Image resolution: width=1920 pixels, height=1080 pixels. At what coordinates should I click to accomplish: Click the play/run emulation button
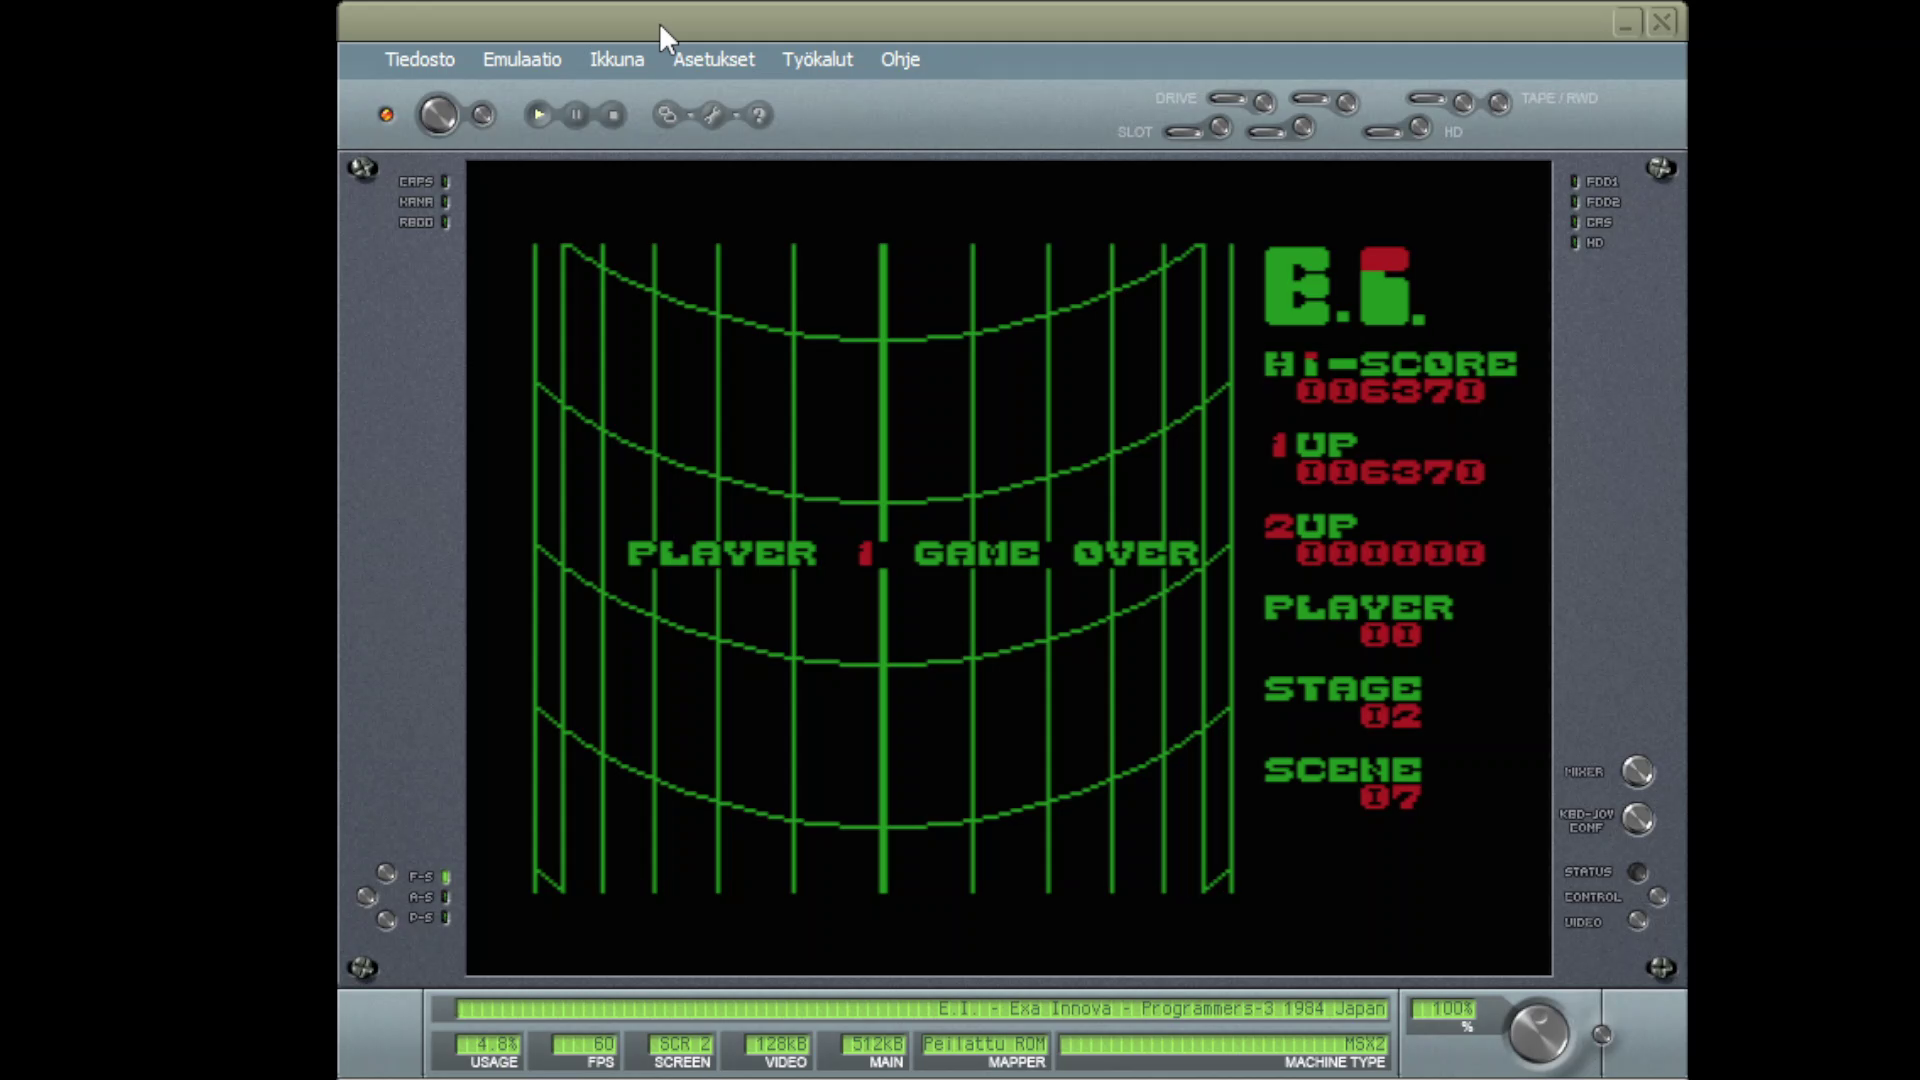(538, 116)
